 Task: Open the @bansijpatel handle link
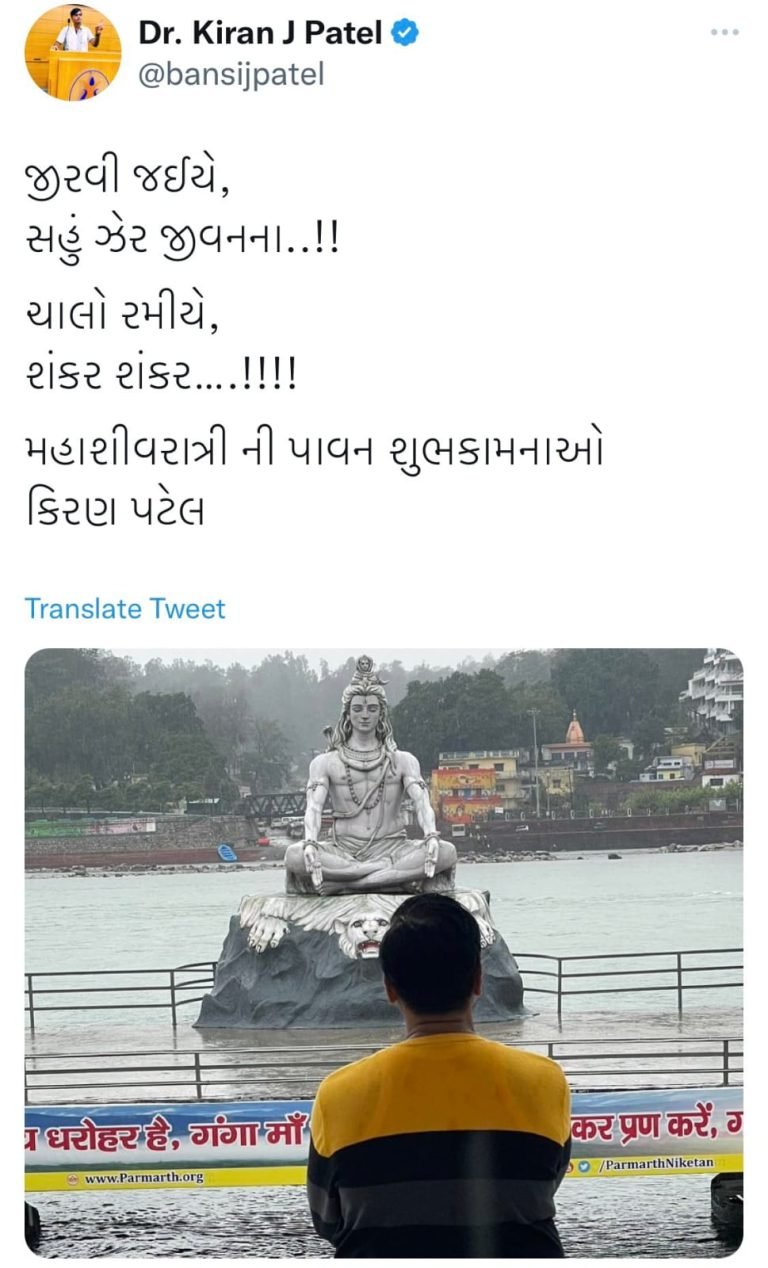pyautogui.click(x=231, y=75)
